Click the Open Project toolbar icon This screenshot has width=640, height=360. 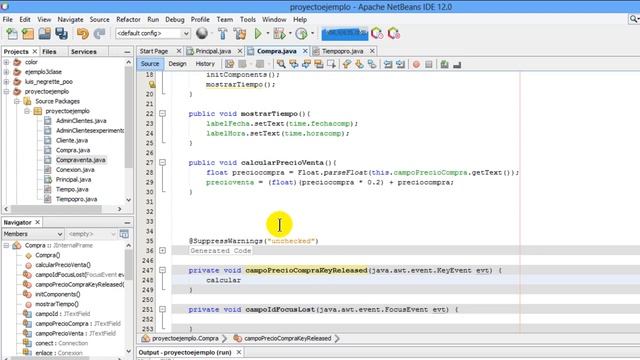pos(44,33)
